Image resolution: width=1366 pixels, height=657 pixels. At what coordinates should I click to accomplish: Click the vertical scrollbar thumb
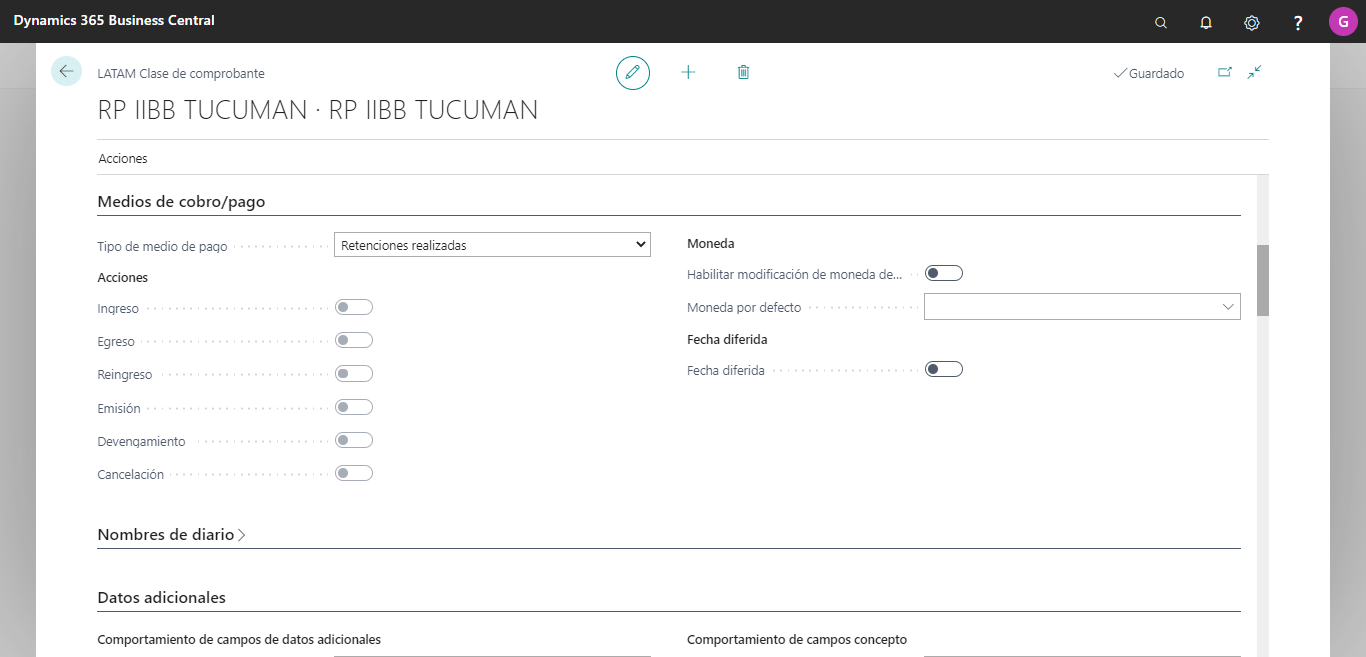[x=1262, y=280]
